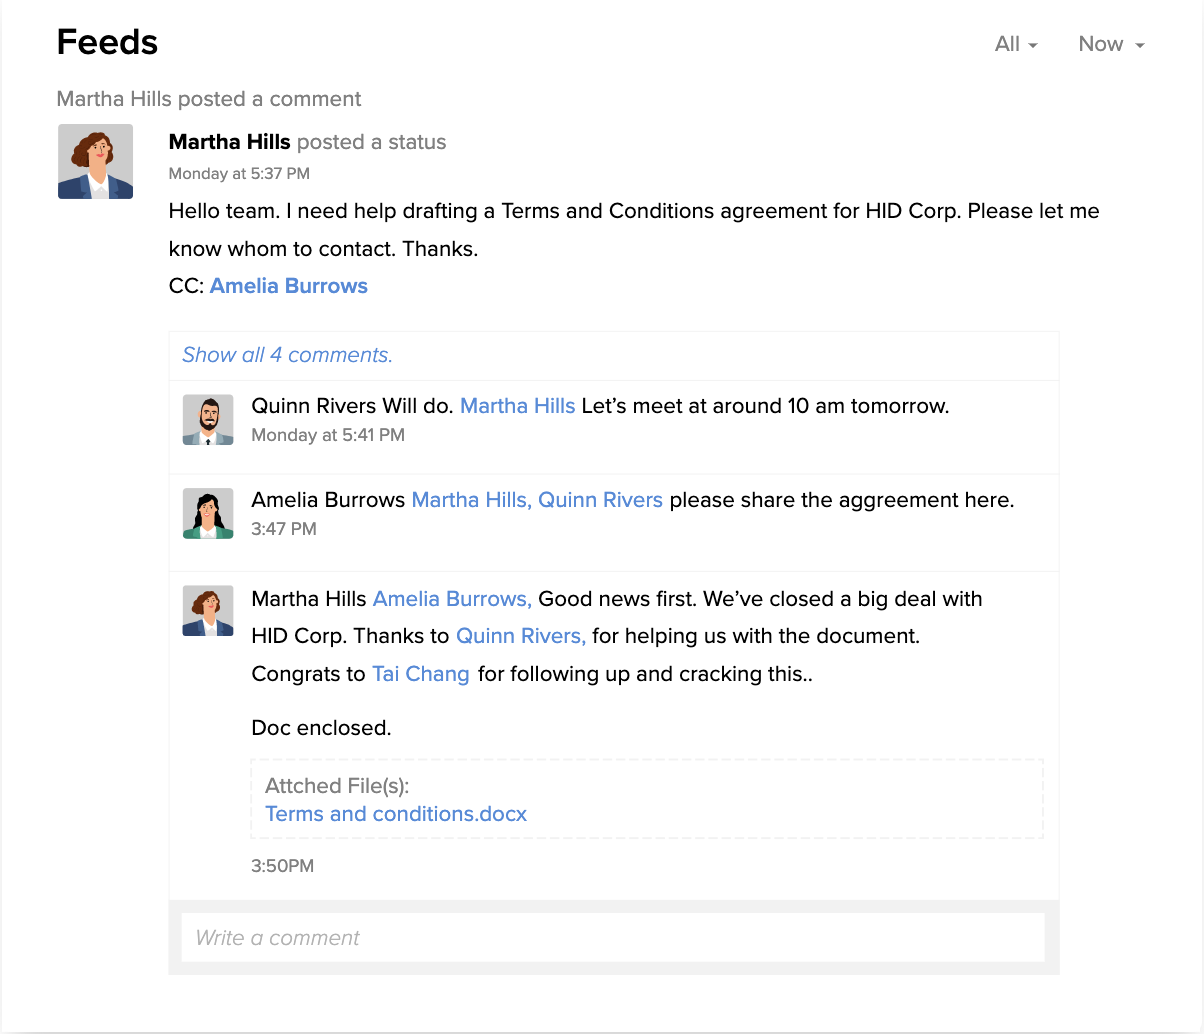Viewport: 1204px width, 1034px height.
Task: Open Amelia Burrows link in CC line
Action: (289, 286)
